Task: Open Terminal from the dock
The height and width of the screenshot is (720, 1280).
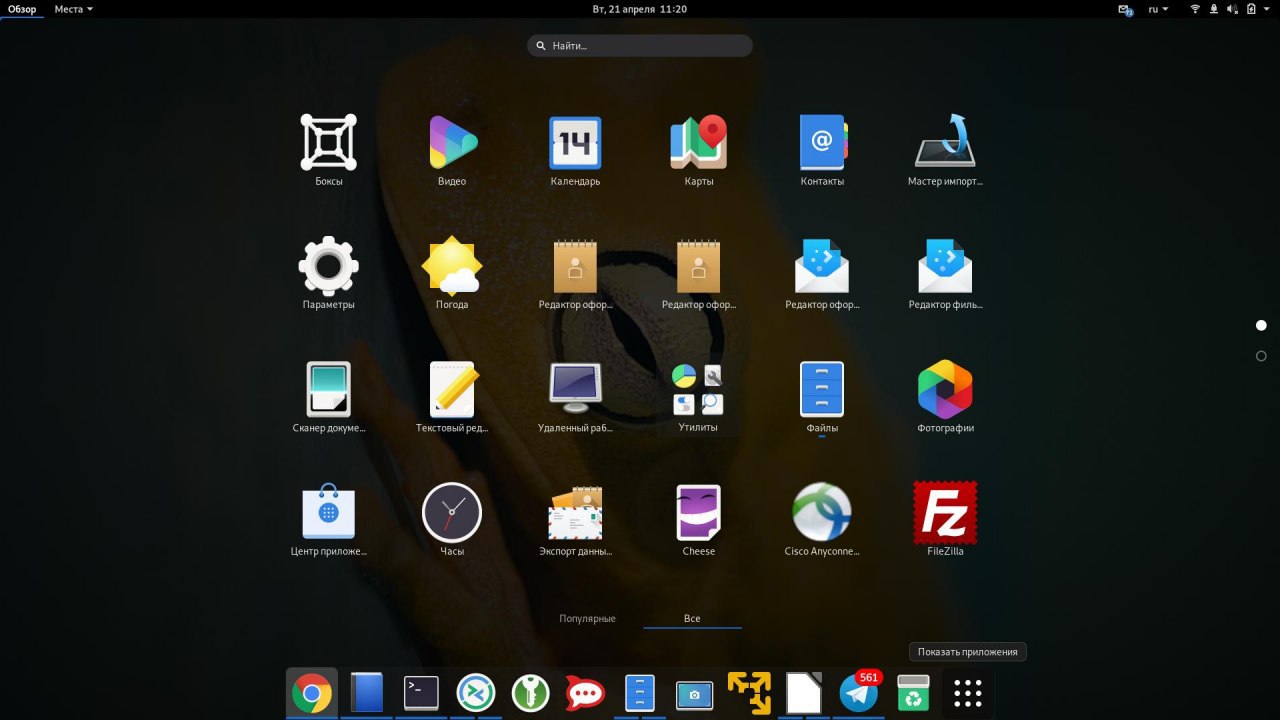Action: pos(421,693)
